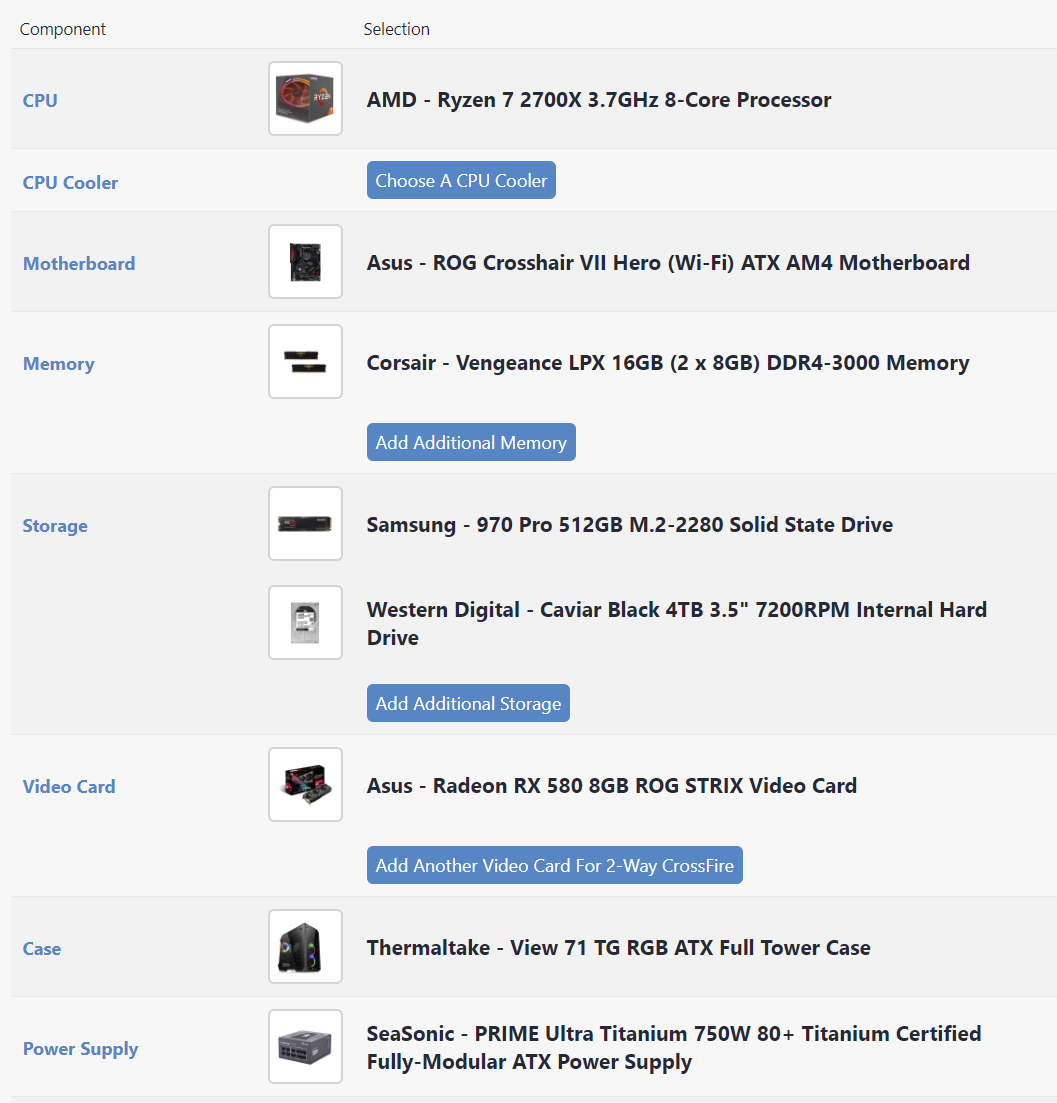The width and height of the screenshot is (1057, 1103).
Task: Click the ROG Crosshair motherboard thumbnail image
Action: coord(305,262)
